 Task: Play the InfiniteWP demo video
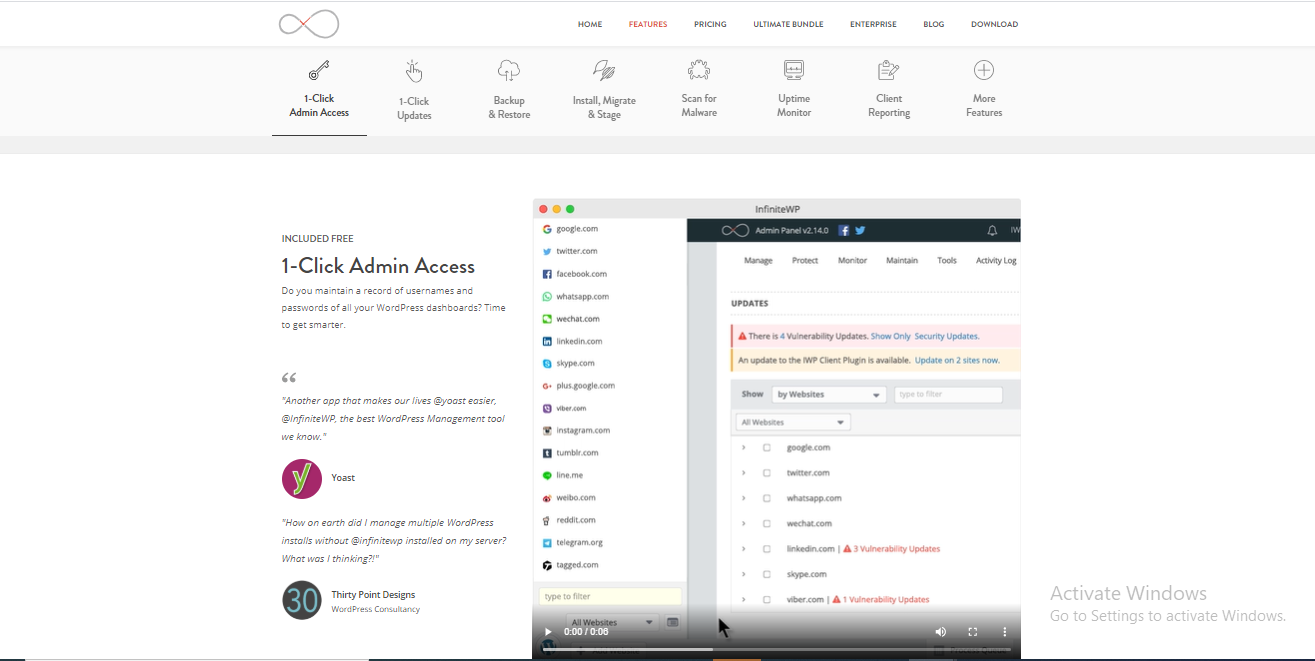tap(547, 632)
